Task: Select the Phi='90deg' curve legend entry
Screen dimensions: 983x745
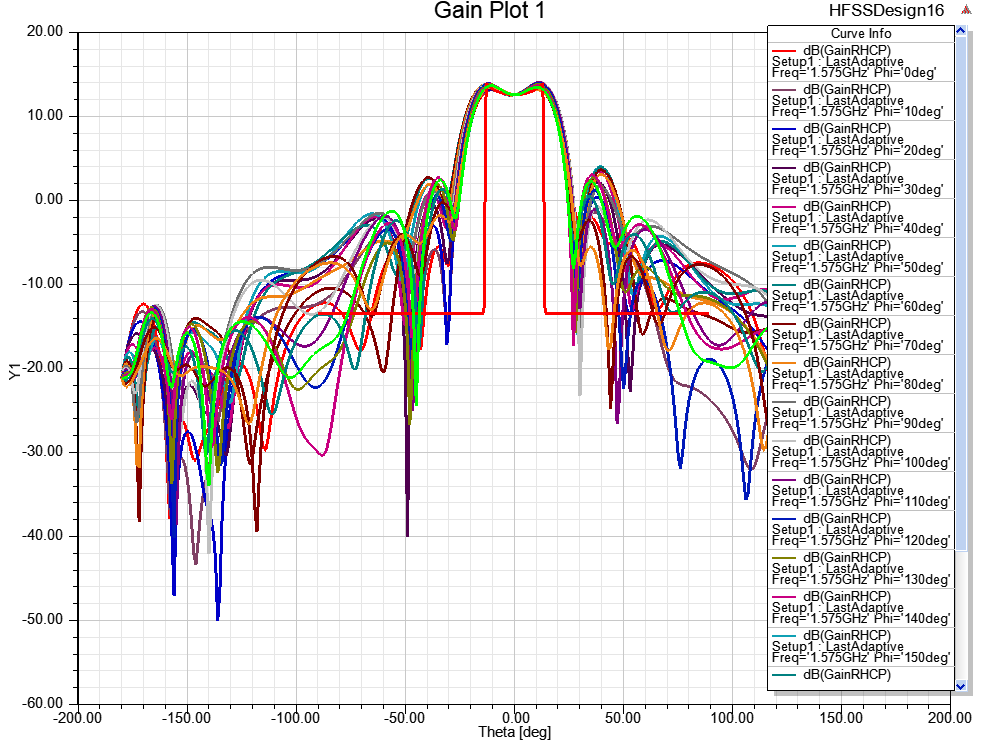Action: (x=861, y=412)
